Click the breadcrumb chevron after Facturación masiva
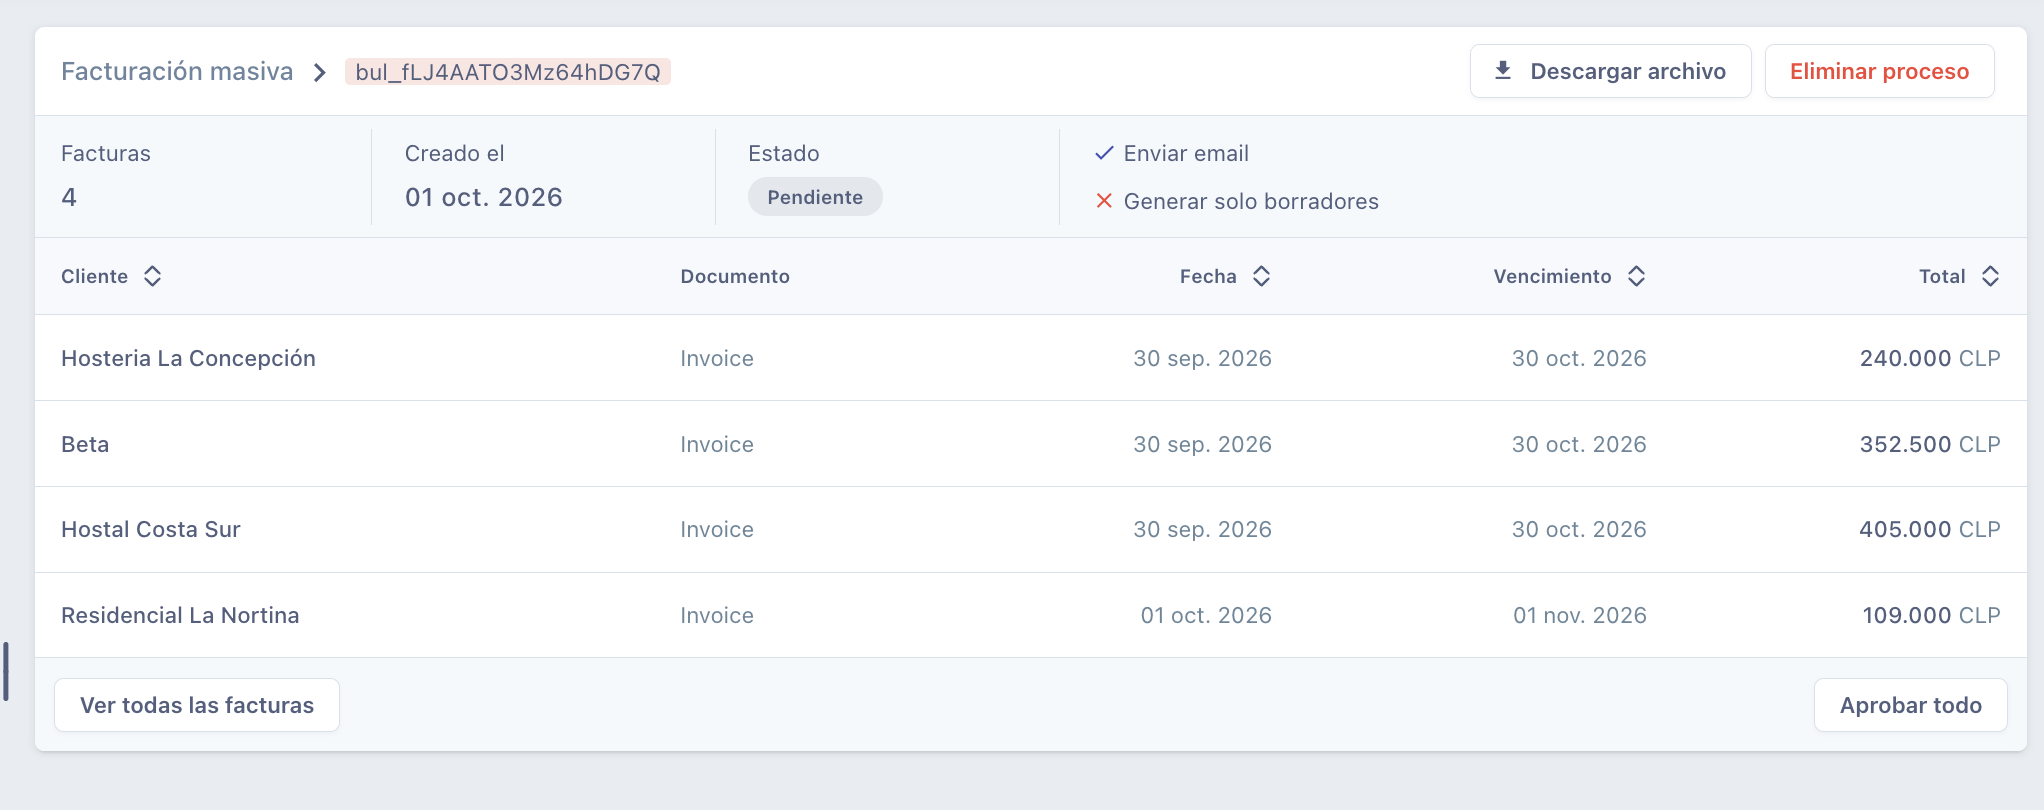 click(x=319, y=72)
